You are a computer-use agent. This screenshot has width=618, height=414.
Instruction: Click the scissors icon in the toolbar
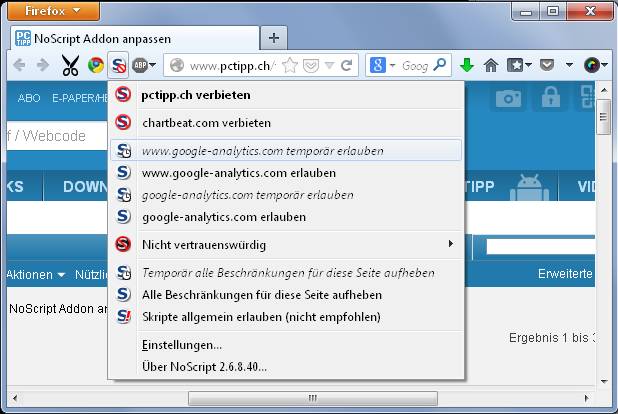[x=71, y=65]
